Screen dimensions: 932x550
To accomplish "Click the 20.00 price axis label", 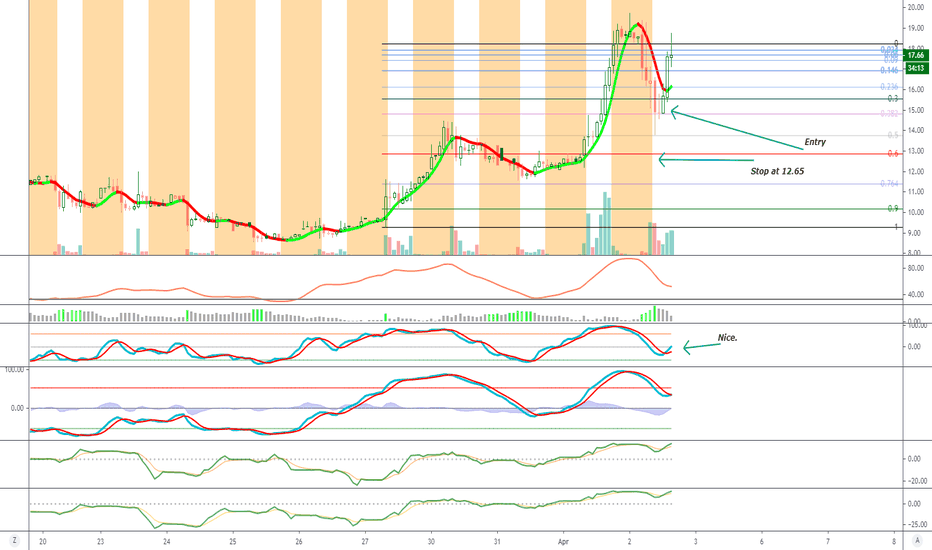I will pos(915,7).
